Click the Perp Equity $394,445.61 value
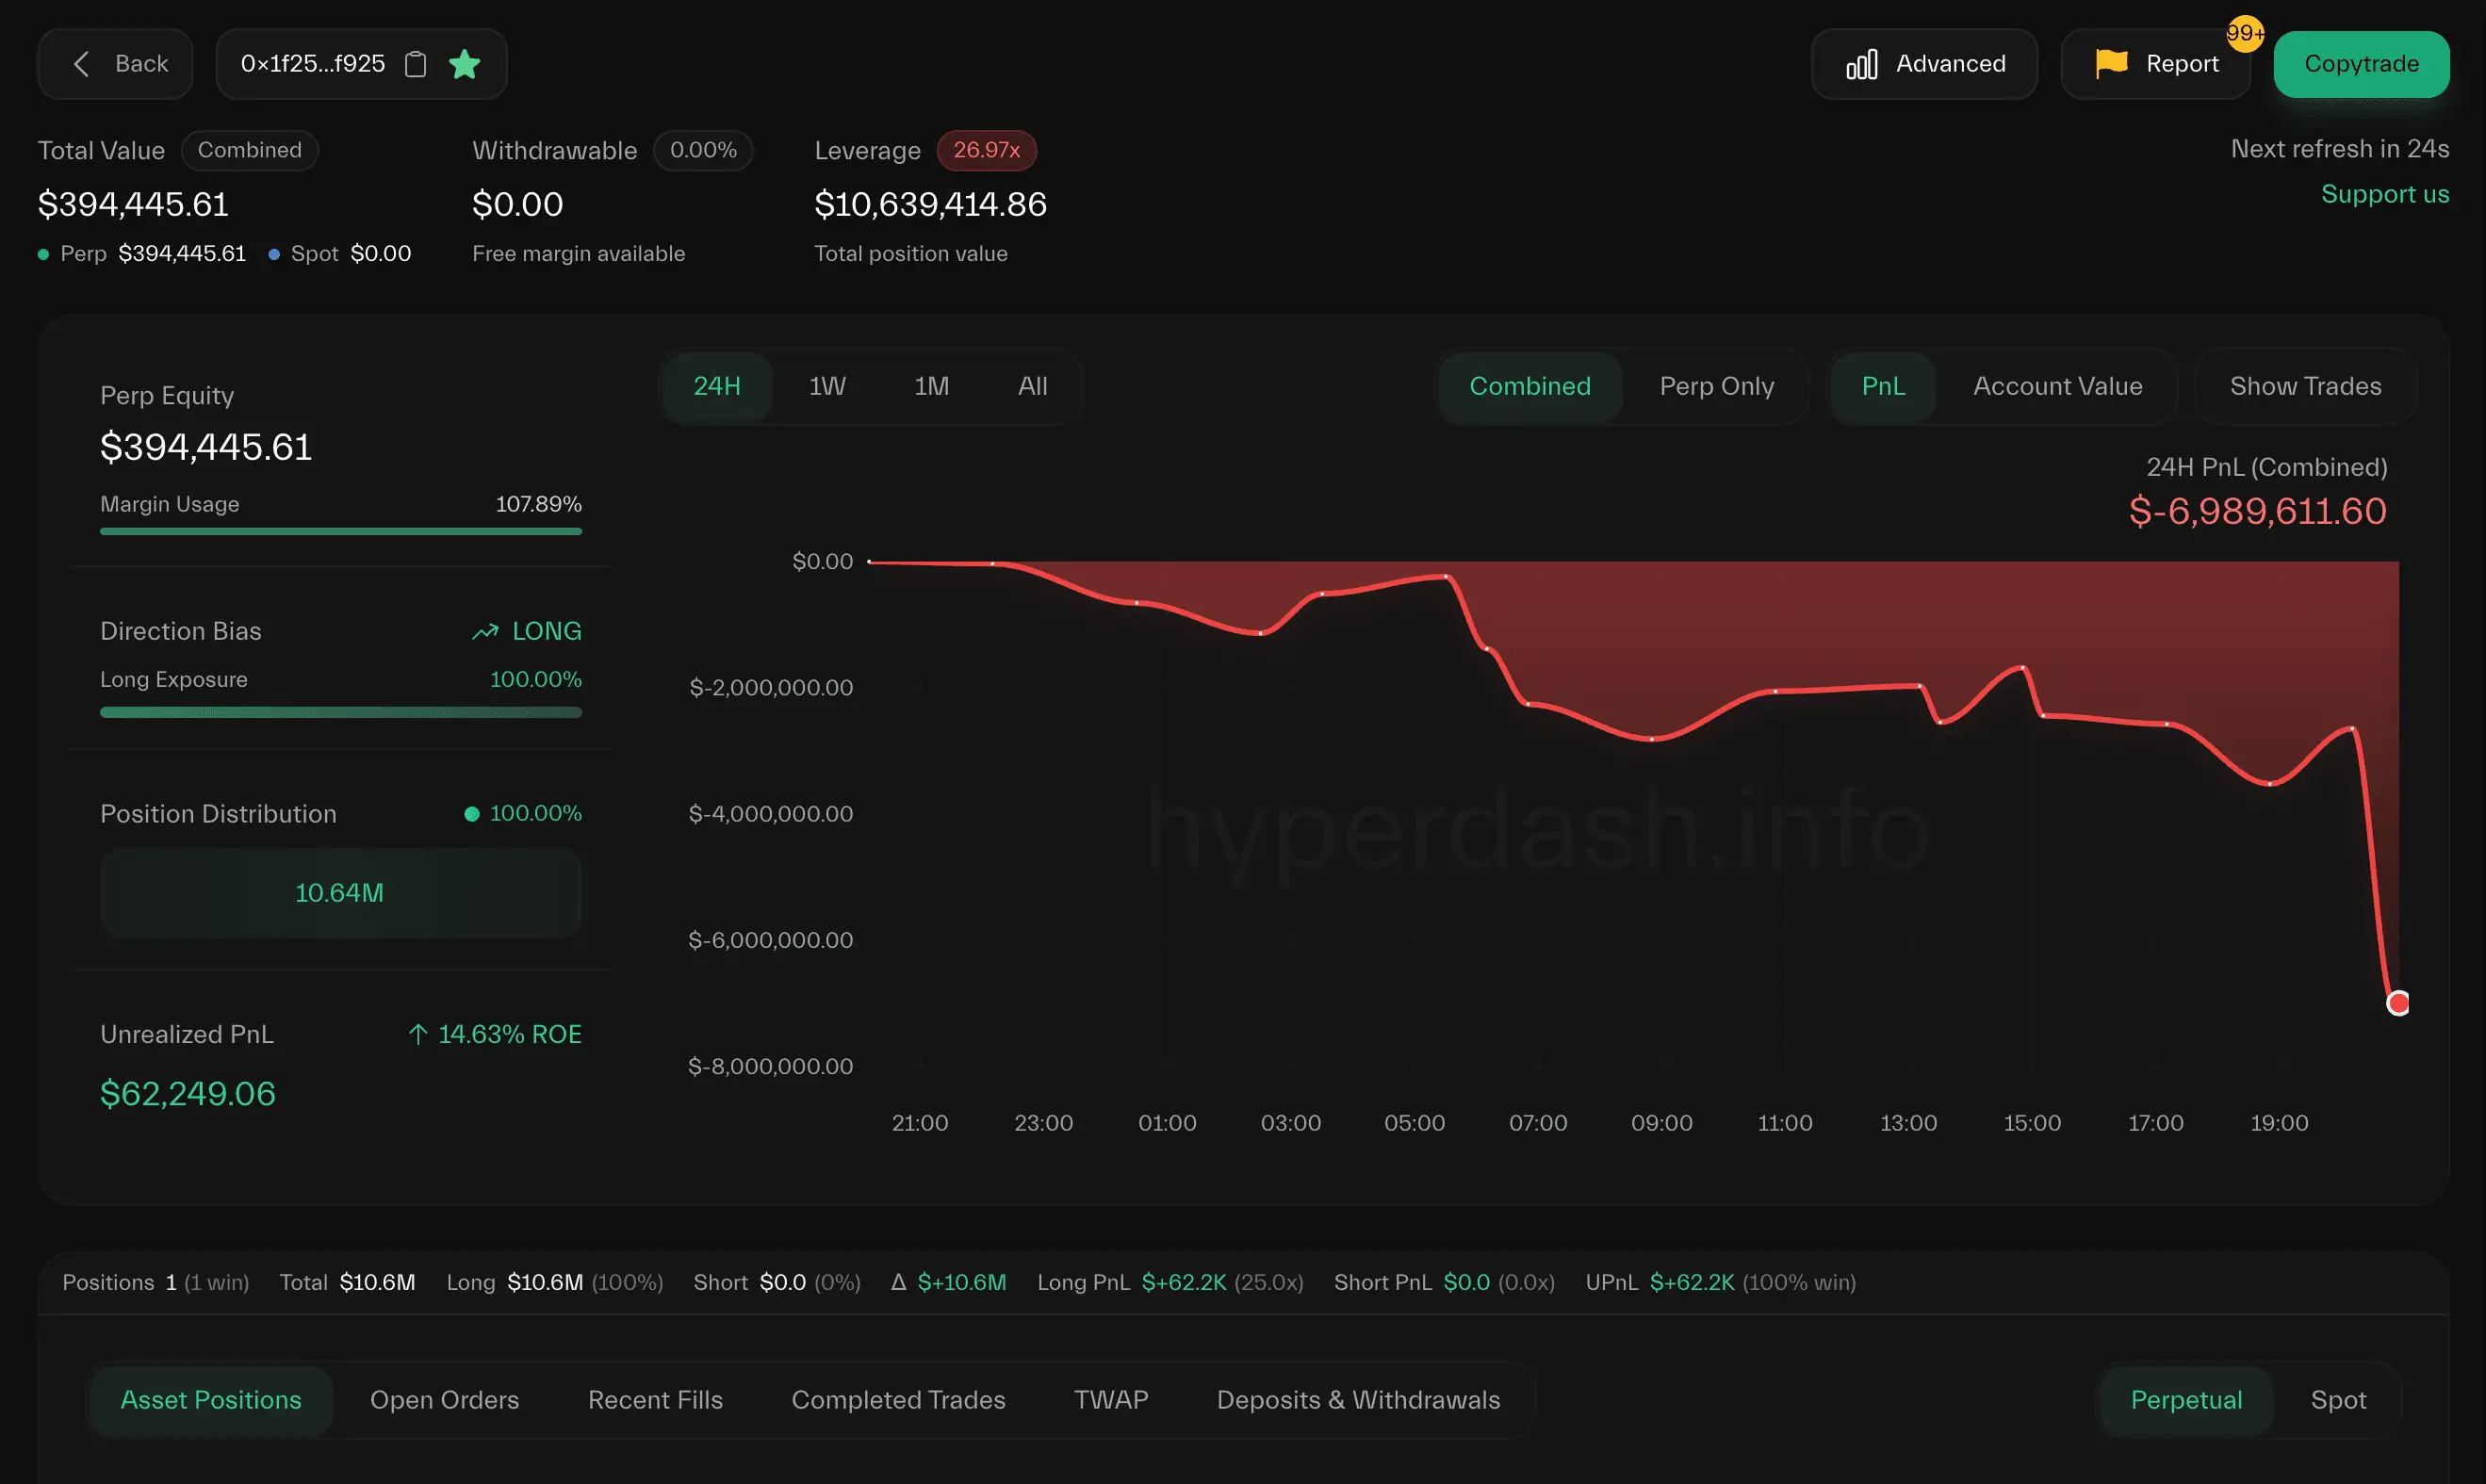The height and width of the screenshot is (1484, 2486). click(x=206, y=447)
